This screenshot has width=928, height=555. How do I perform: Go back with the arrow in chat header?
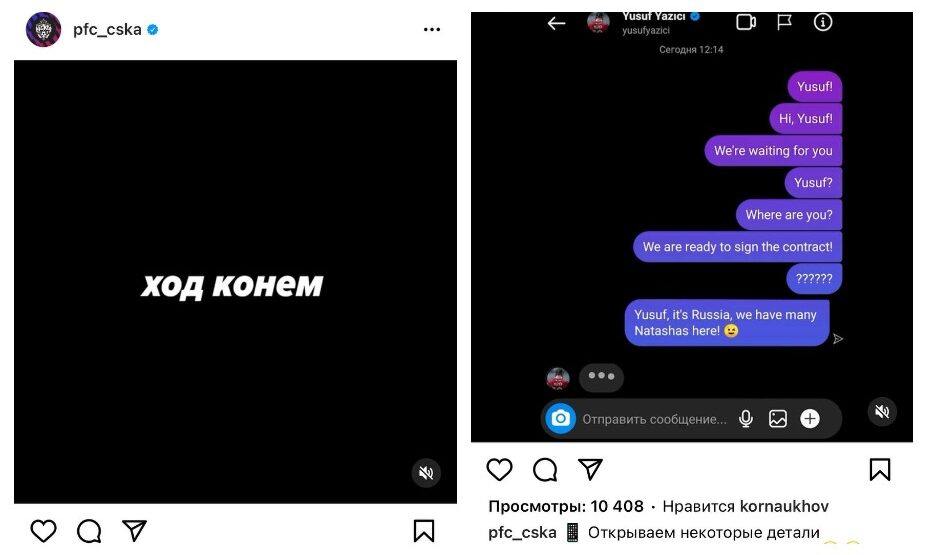(x=556, y=24)
